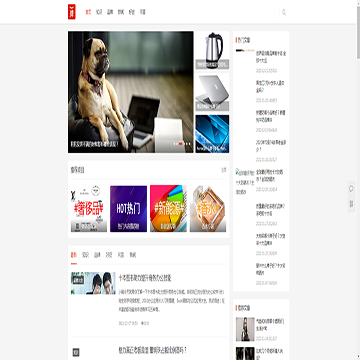Switch to the second article list tab

pos(85,255)
